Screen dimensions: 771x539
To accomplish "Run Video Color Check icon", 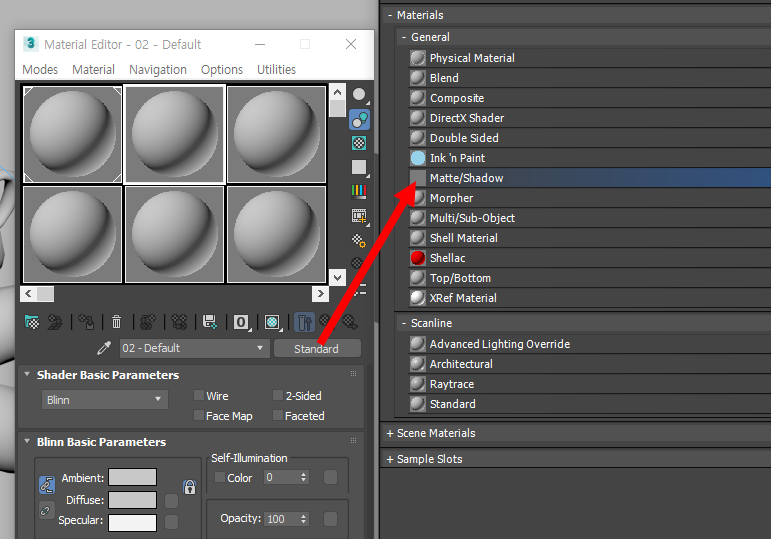I will click(359, 191).
